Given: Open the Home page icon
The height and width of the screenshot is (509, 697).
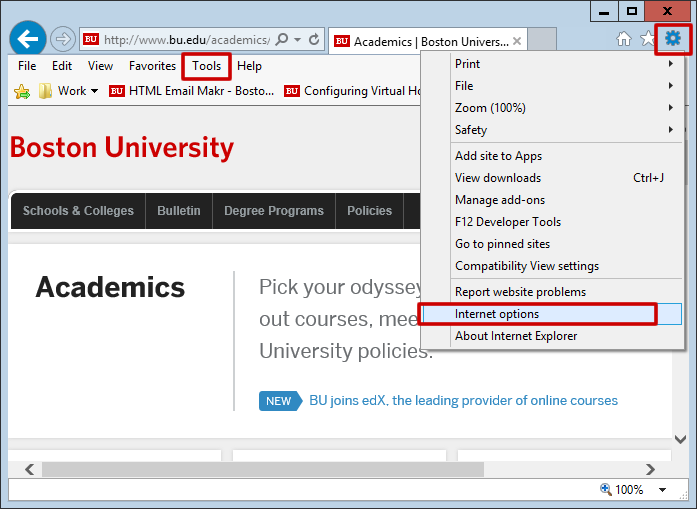Looking at the screenshot, I should tap(624, 39).
